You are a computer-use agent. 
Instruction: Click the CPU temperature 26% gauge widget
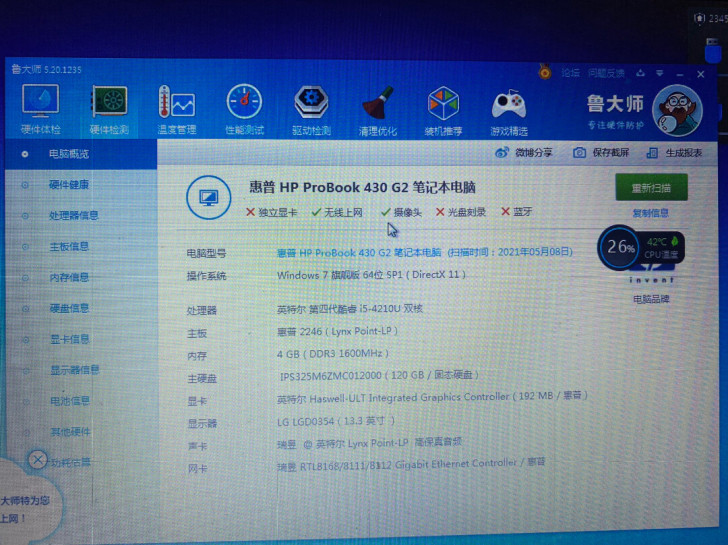641,247
